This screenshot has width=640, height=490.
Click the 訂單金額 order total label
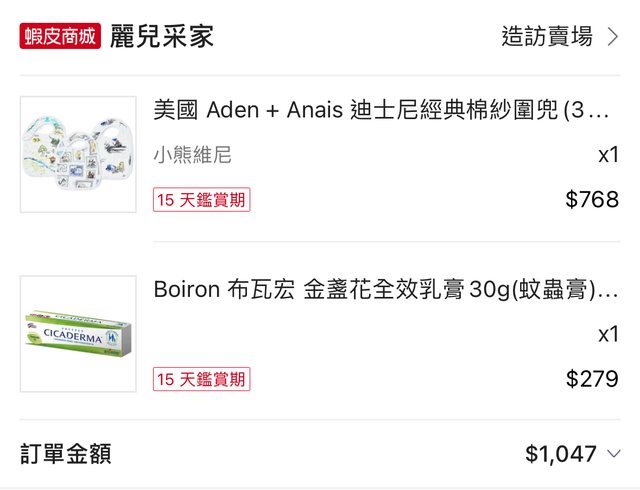tap(65, 454)
